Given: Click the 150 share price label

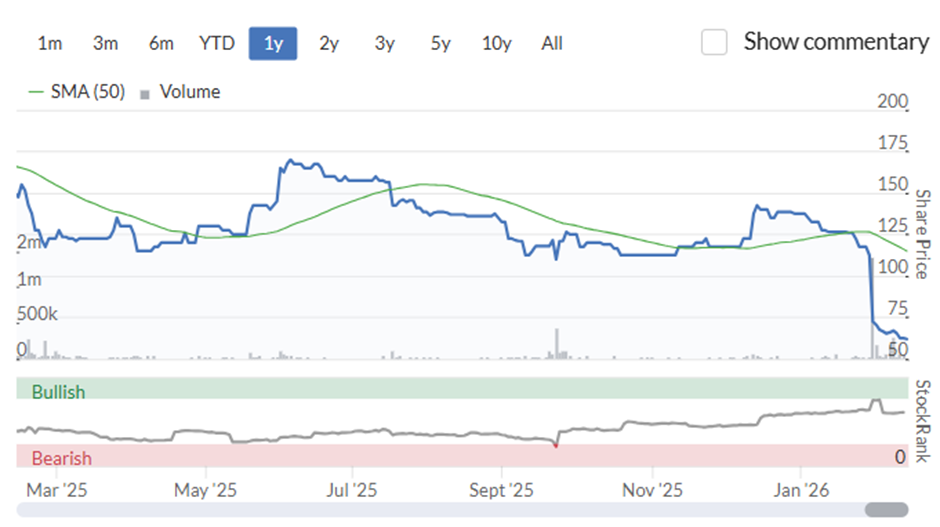Looking at the screenshot, I should 893,184.
